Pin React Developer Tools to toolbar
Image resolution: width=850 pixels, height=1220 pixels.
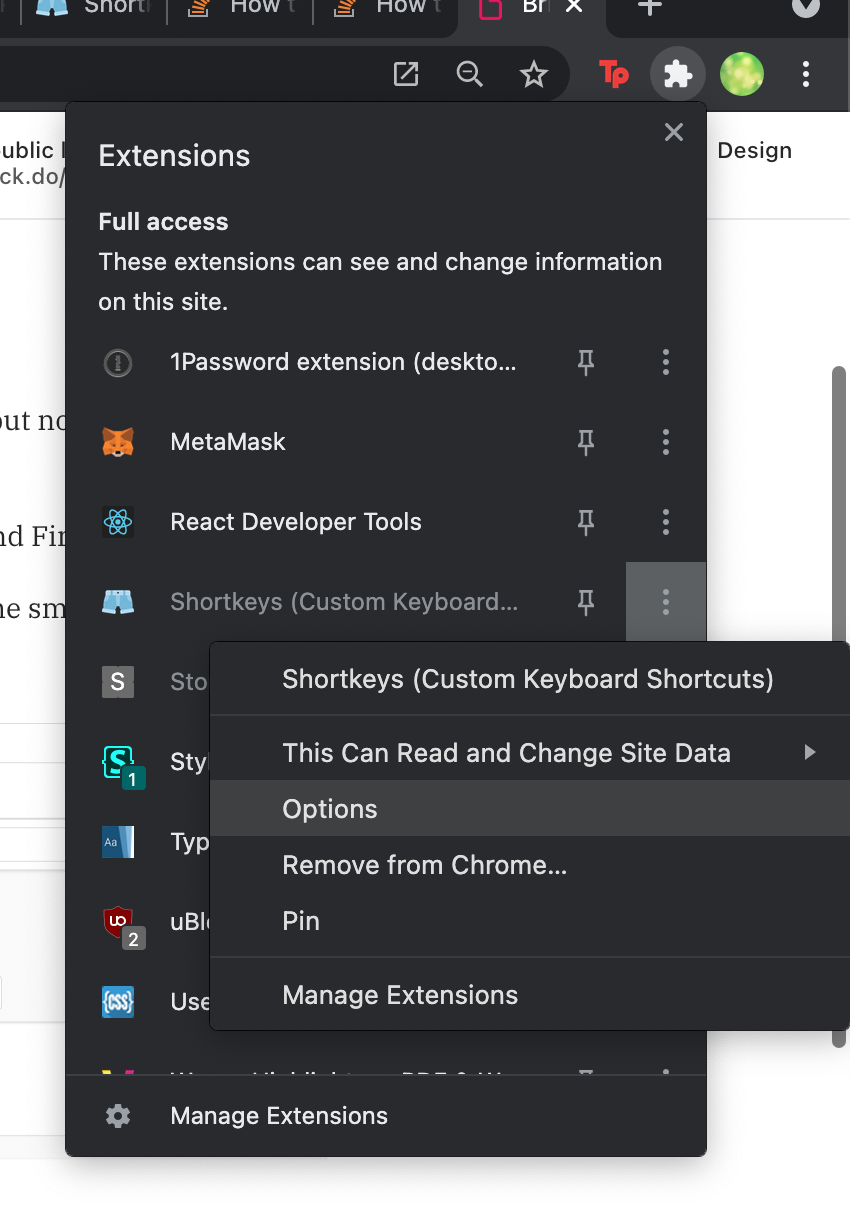point(586,522)
